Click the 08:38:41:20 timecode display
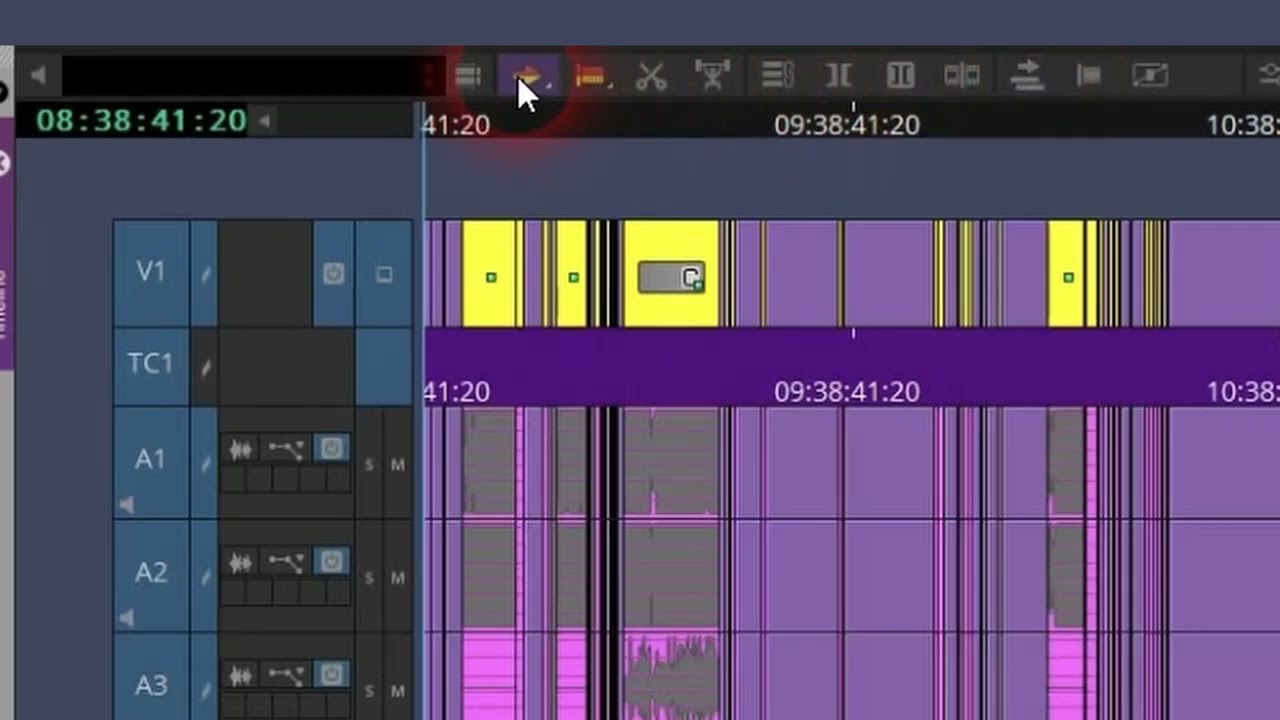 (x=141, y=121)
